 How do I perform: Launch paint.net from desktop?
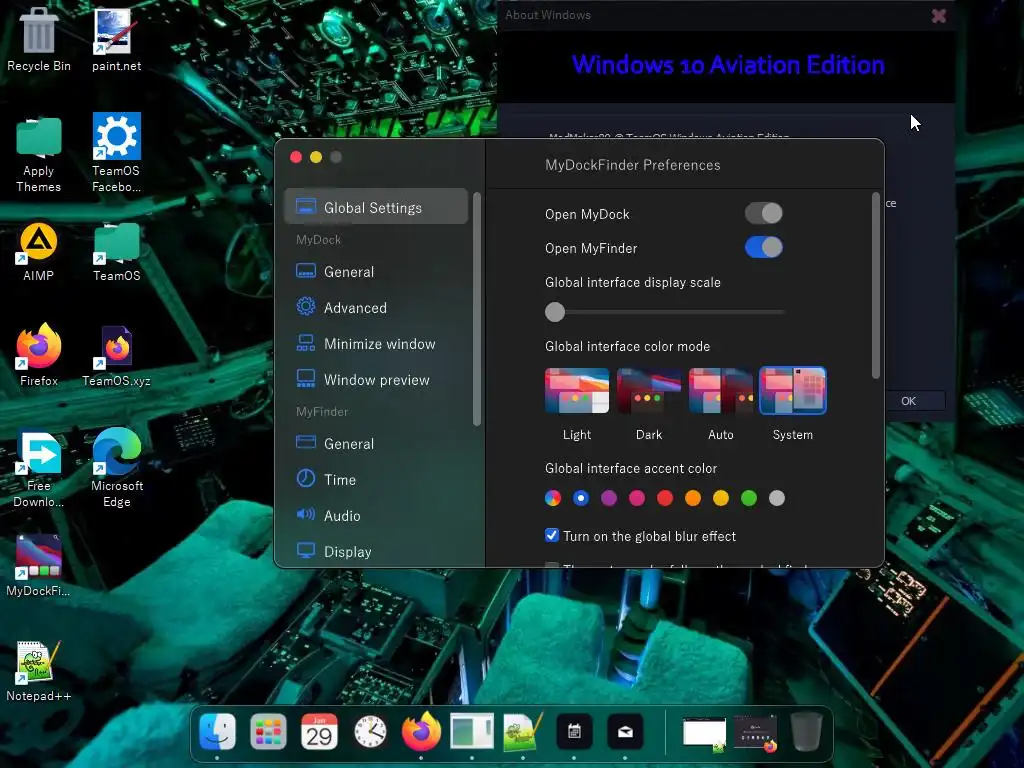click(x=116, y=39)
